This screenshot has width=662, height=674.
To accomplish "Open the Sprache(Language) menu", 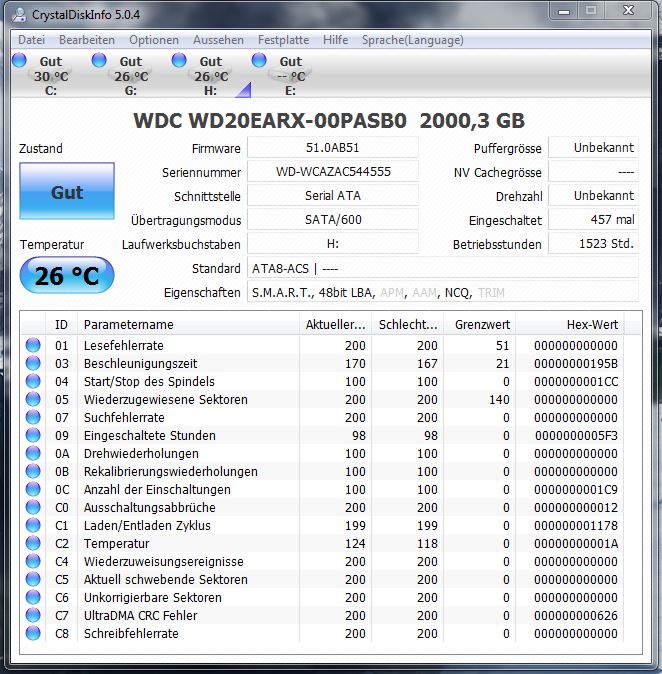I will click(x=413, y=40).
